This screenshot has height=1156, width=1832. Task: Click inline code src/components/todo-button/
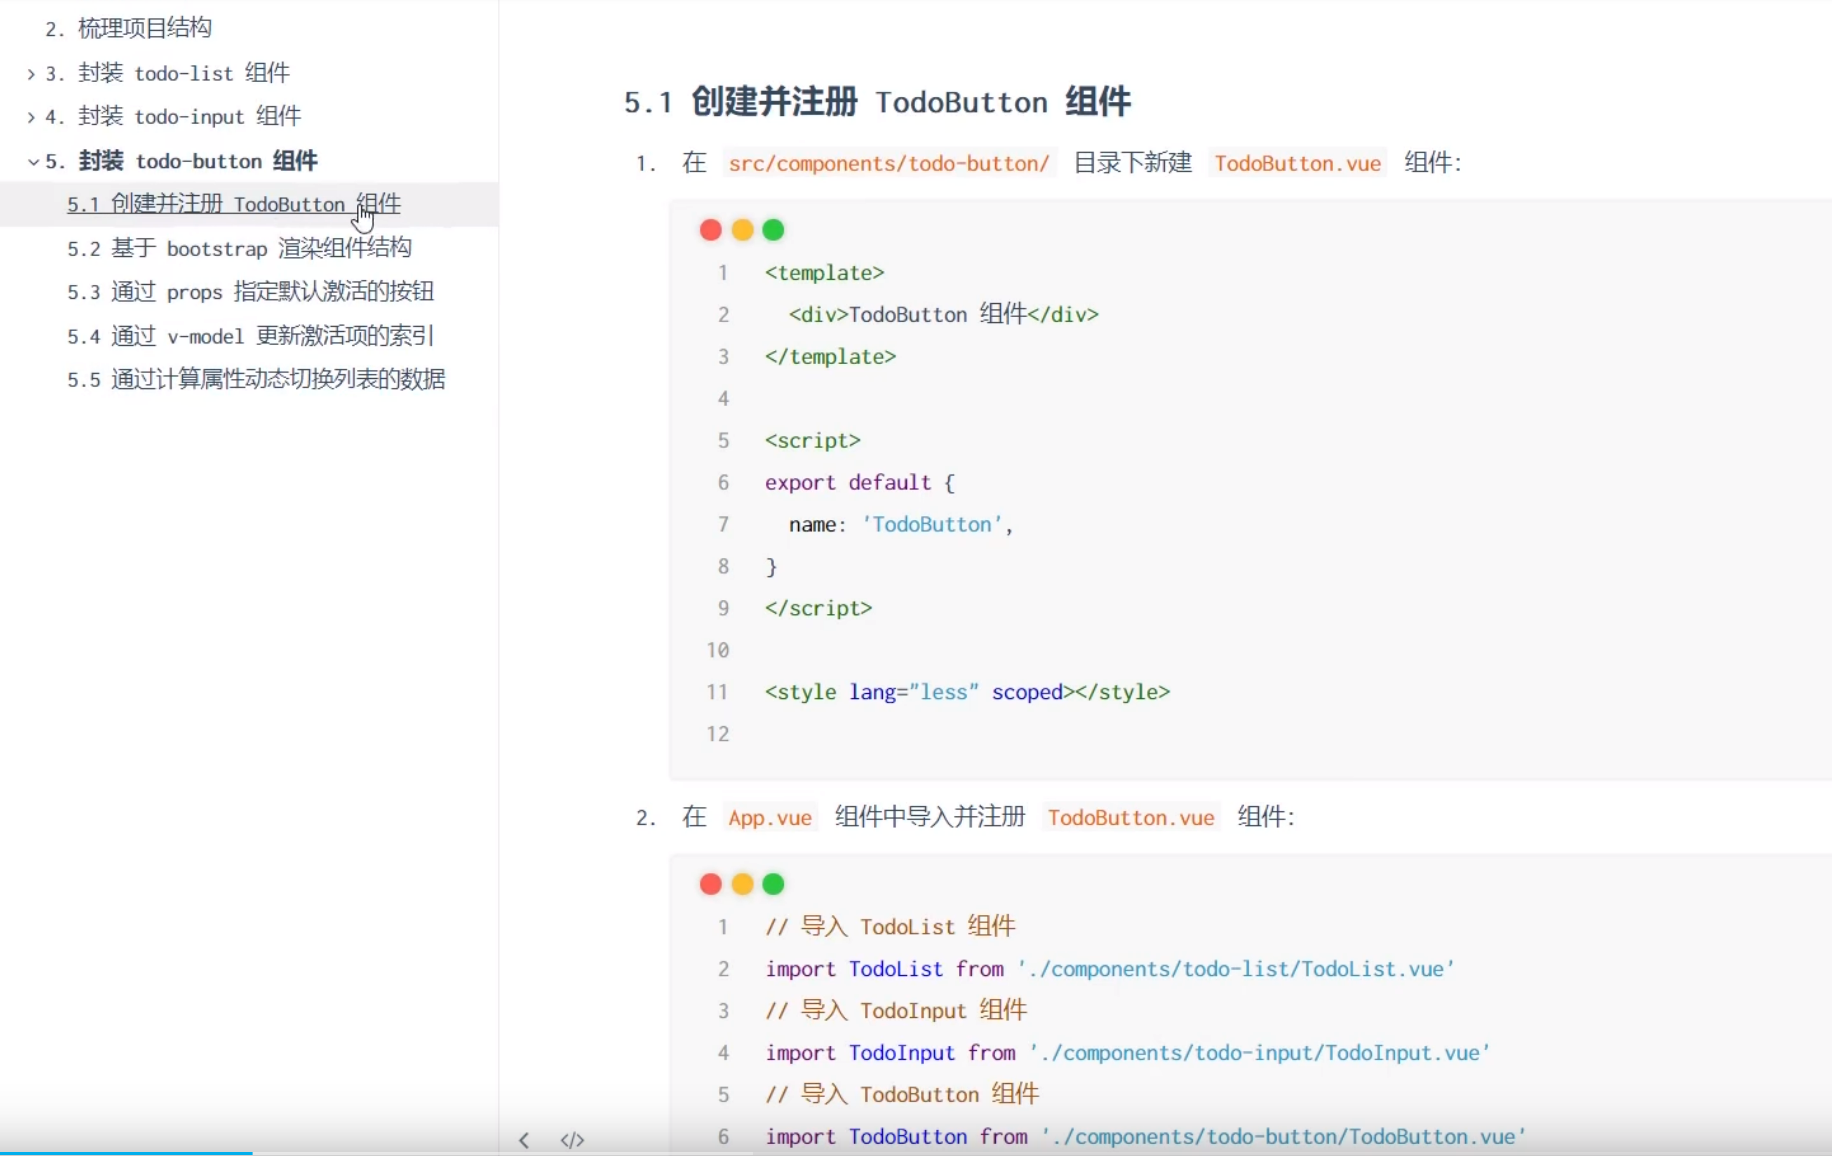[889, 163]
